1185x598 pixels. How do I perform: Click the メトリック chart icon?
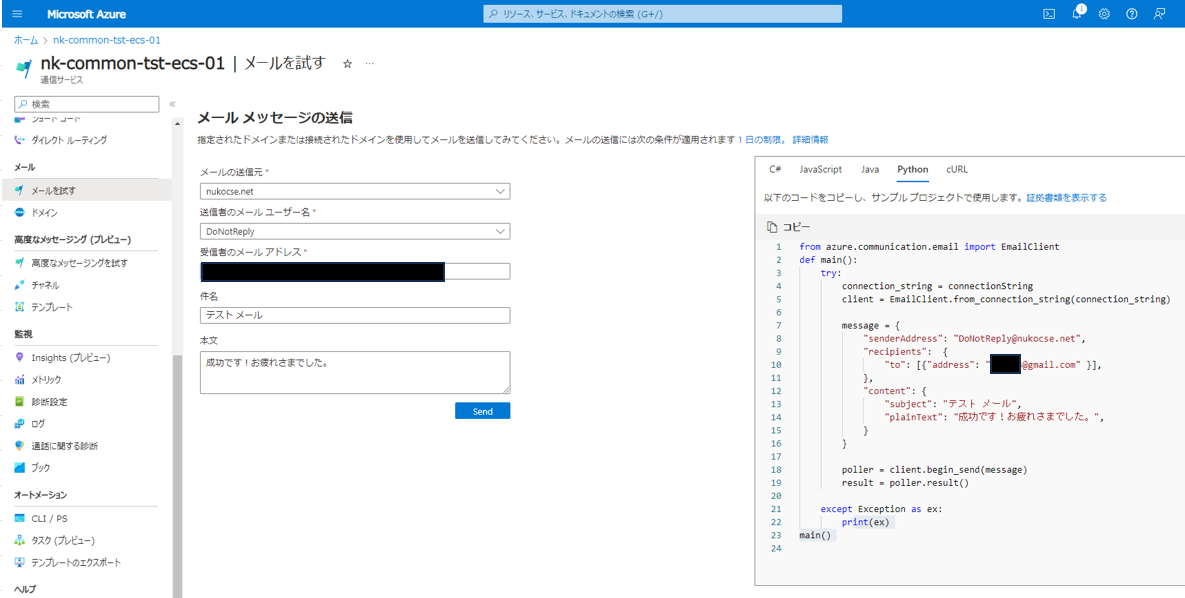tap(20, 380)
